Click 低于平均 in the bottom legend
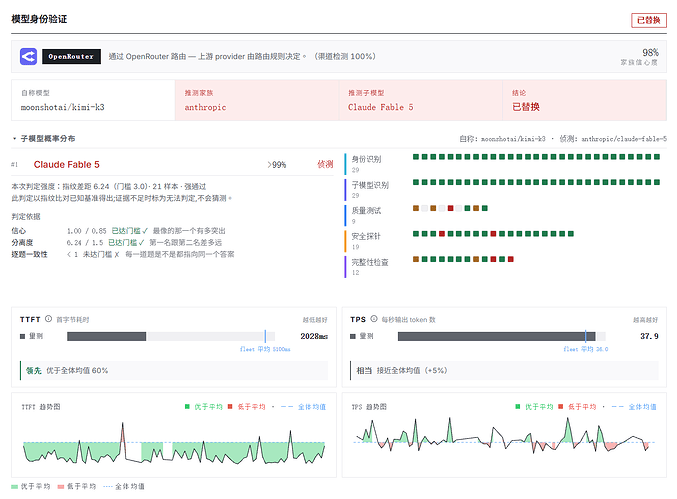The image size is (677, 499). click(77, 486)
